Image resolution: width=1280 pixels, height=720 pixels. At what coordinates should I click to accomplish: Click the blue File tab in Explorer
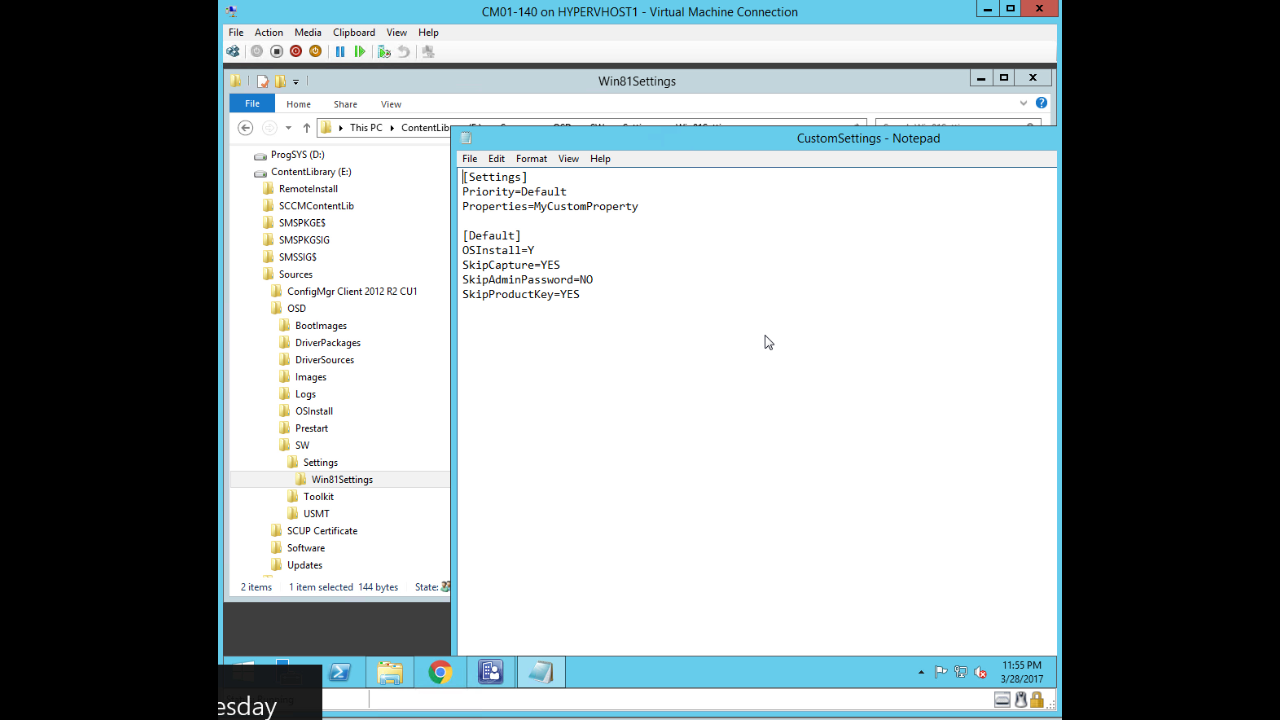(252, 104)
